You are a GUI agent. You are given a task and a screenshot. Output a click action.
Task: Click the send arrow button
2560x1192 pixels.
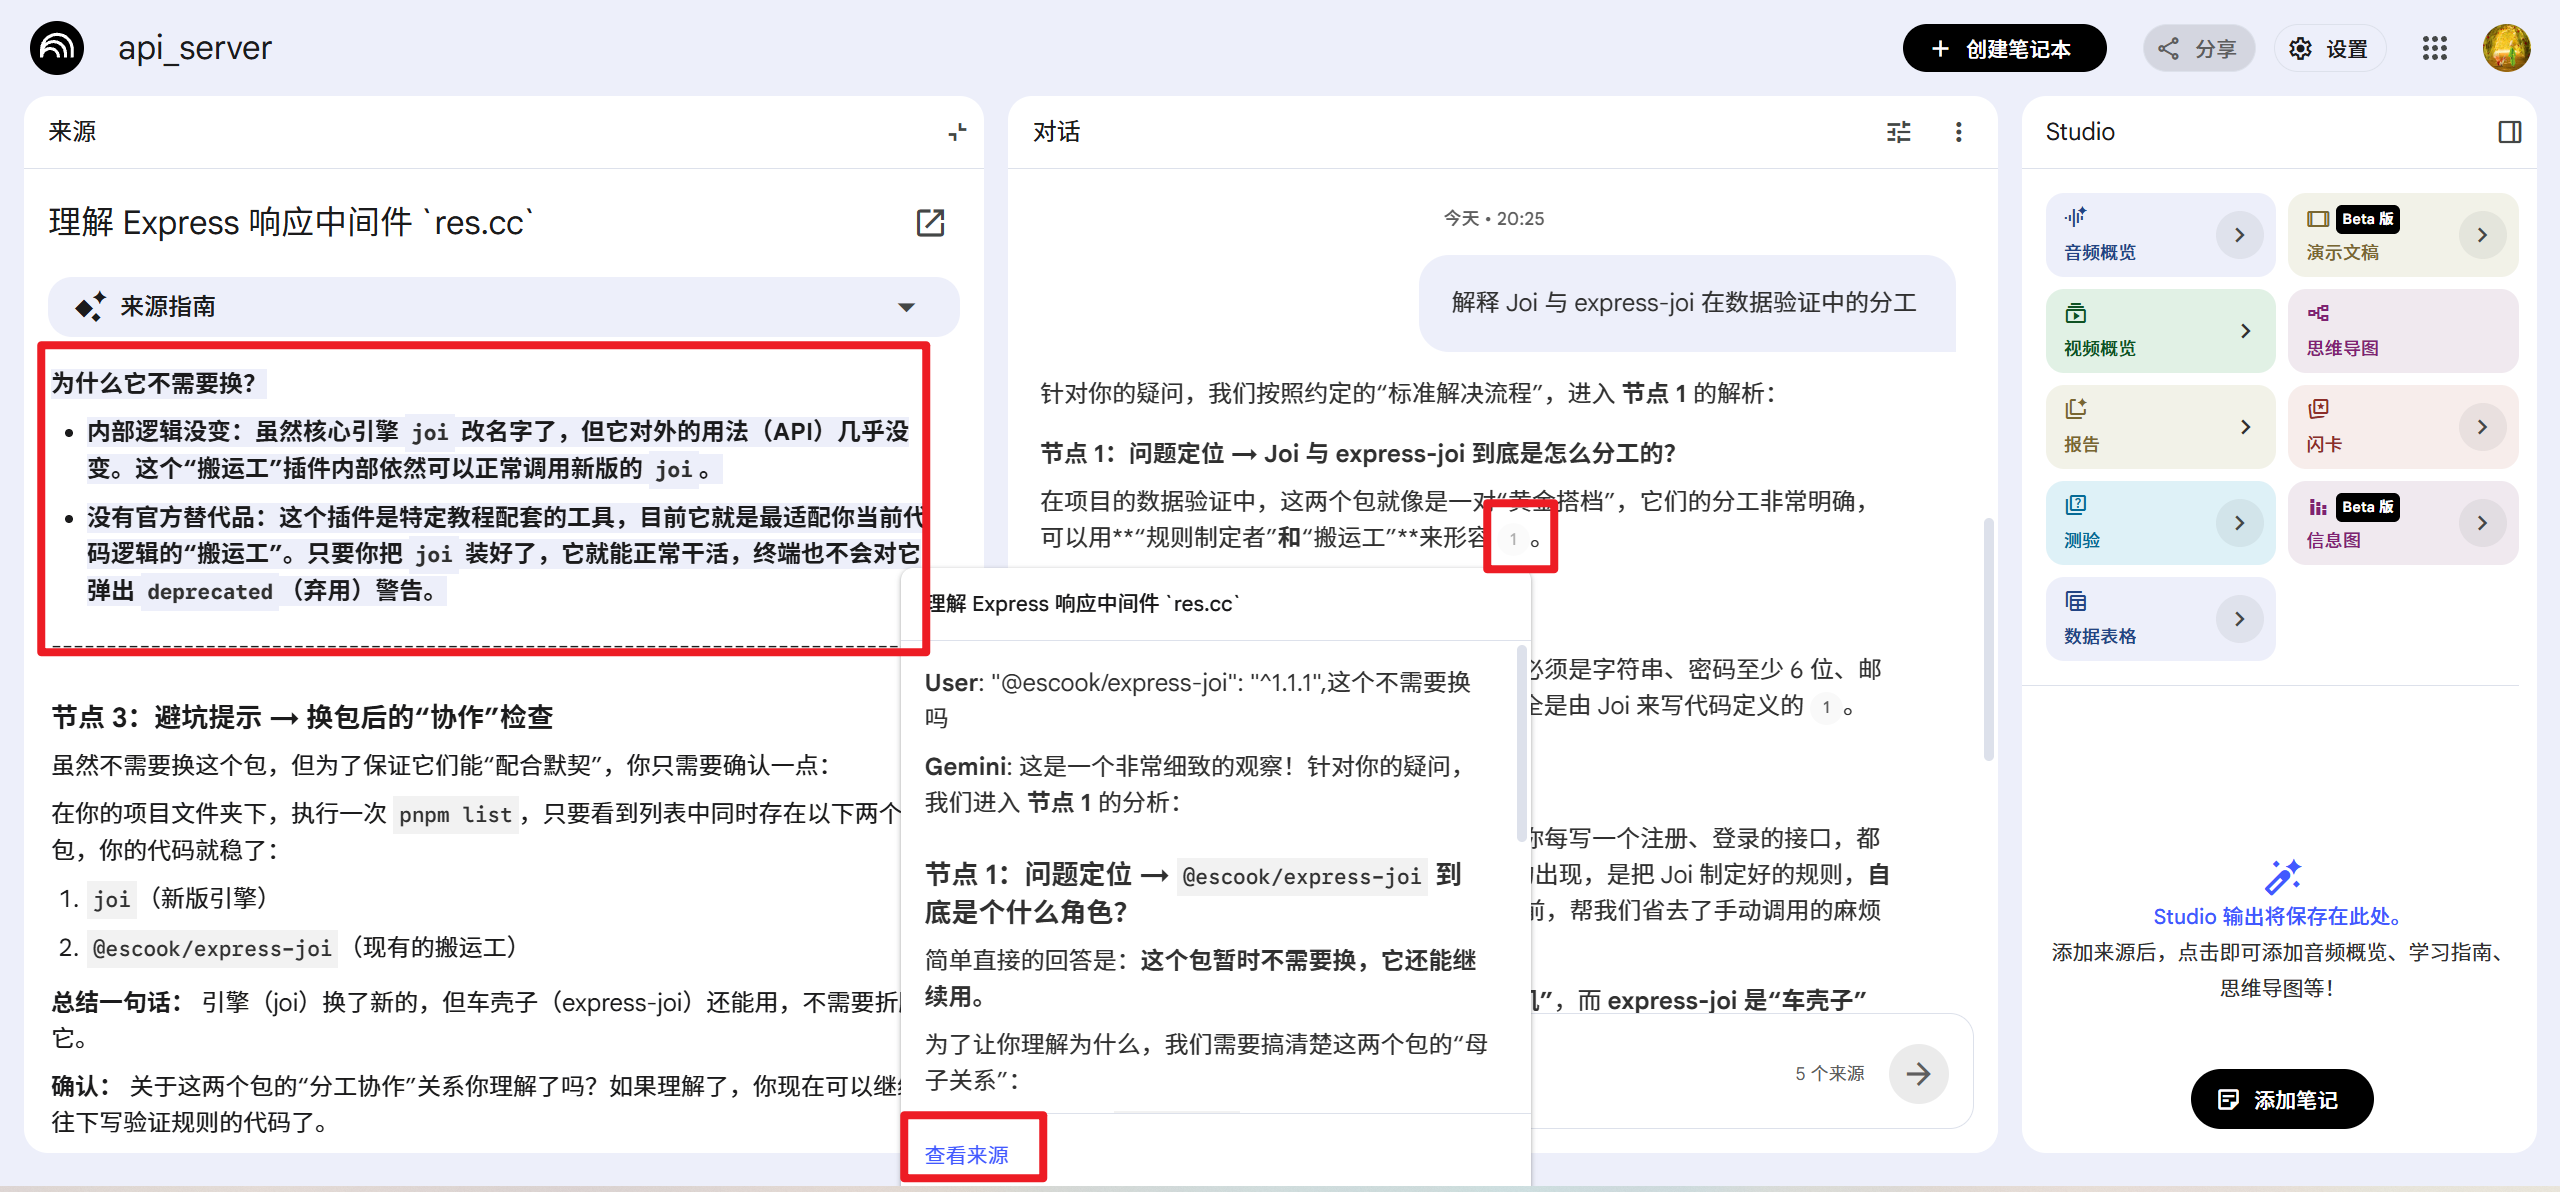pos(1918,1074)
